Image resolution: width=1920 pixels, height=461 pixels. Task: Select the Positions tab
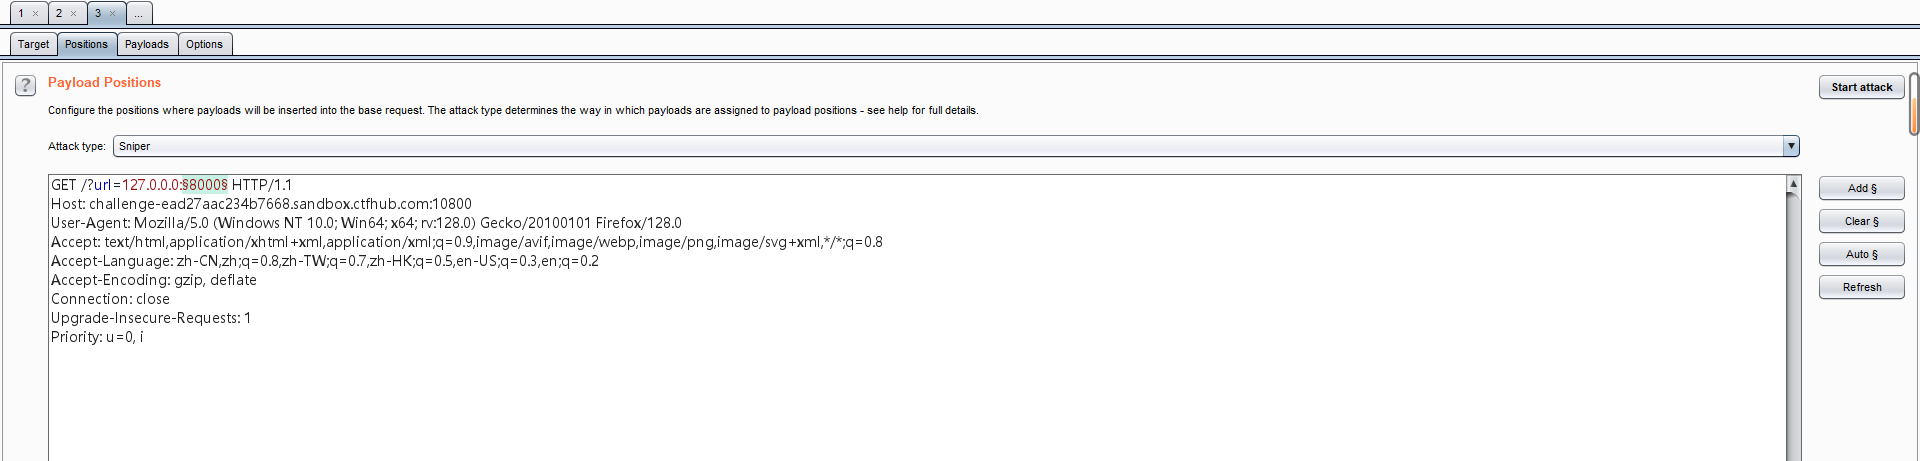pyautogui.click(x=86, y=44)
